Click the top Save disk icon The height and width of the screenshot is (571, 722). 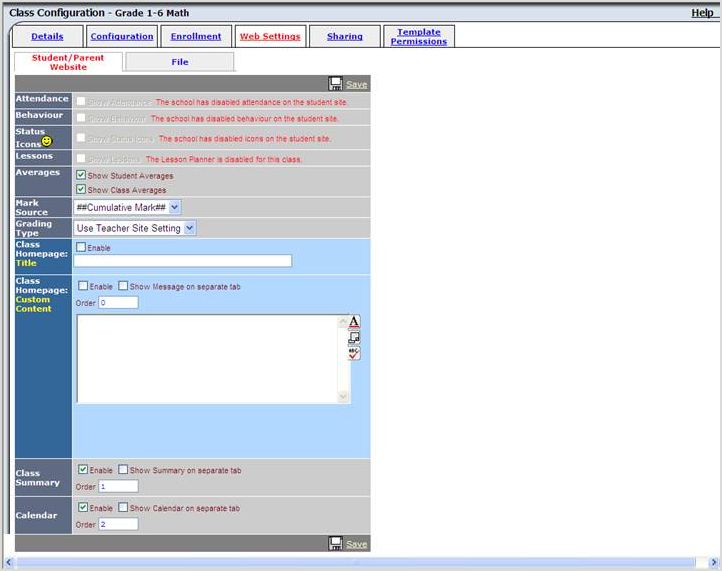pos(336,85)
